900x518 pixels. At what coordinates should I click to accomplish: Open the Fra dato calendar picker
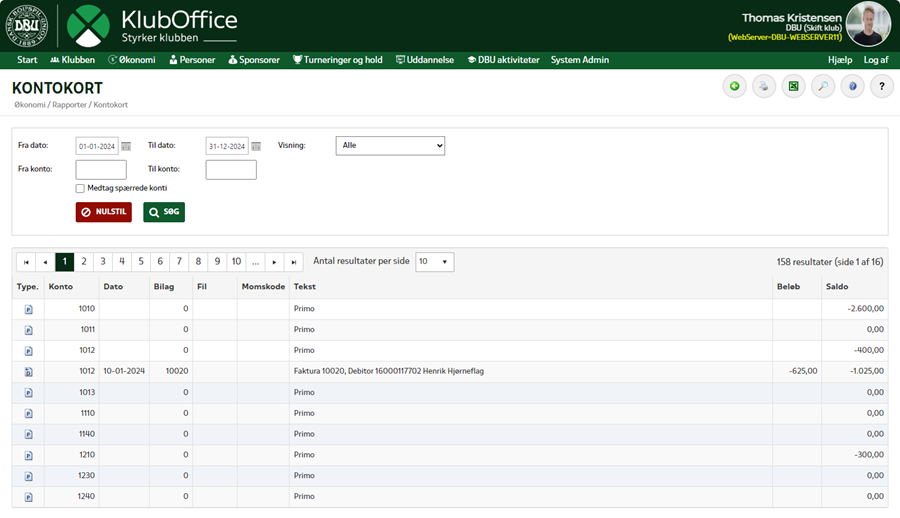click(126, 146)
